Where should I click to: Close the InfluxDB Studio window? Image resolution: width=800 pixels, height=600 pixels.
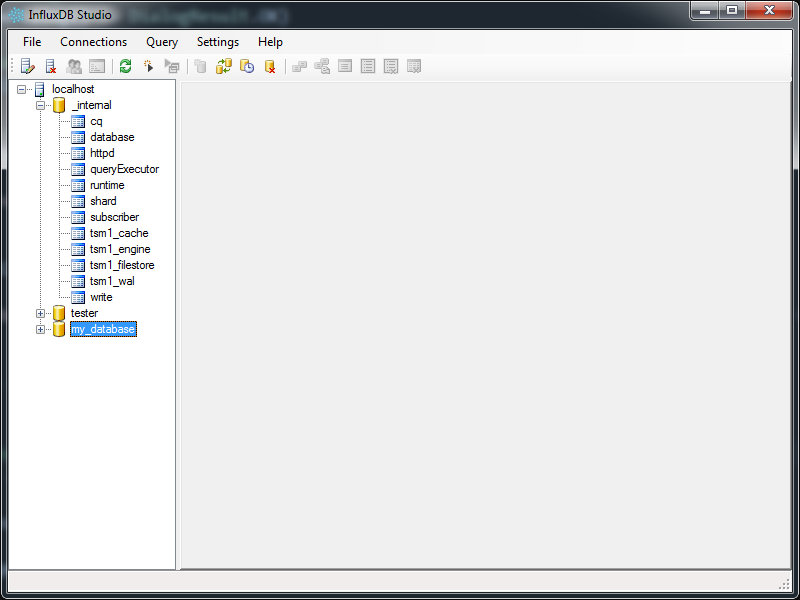[769, 11]
